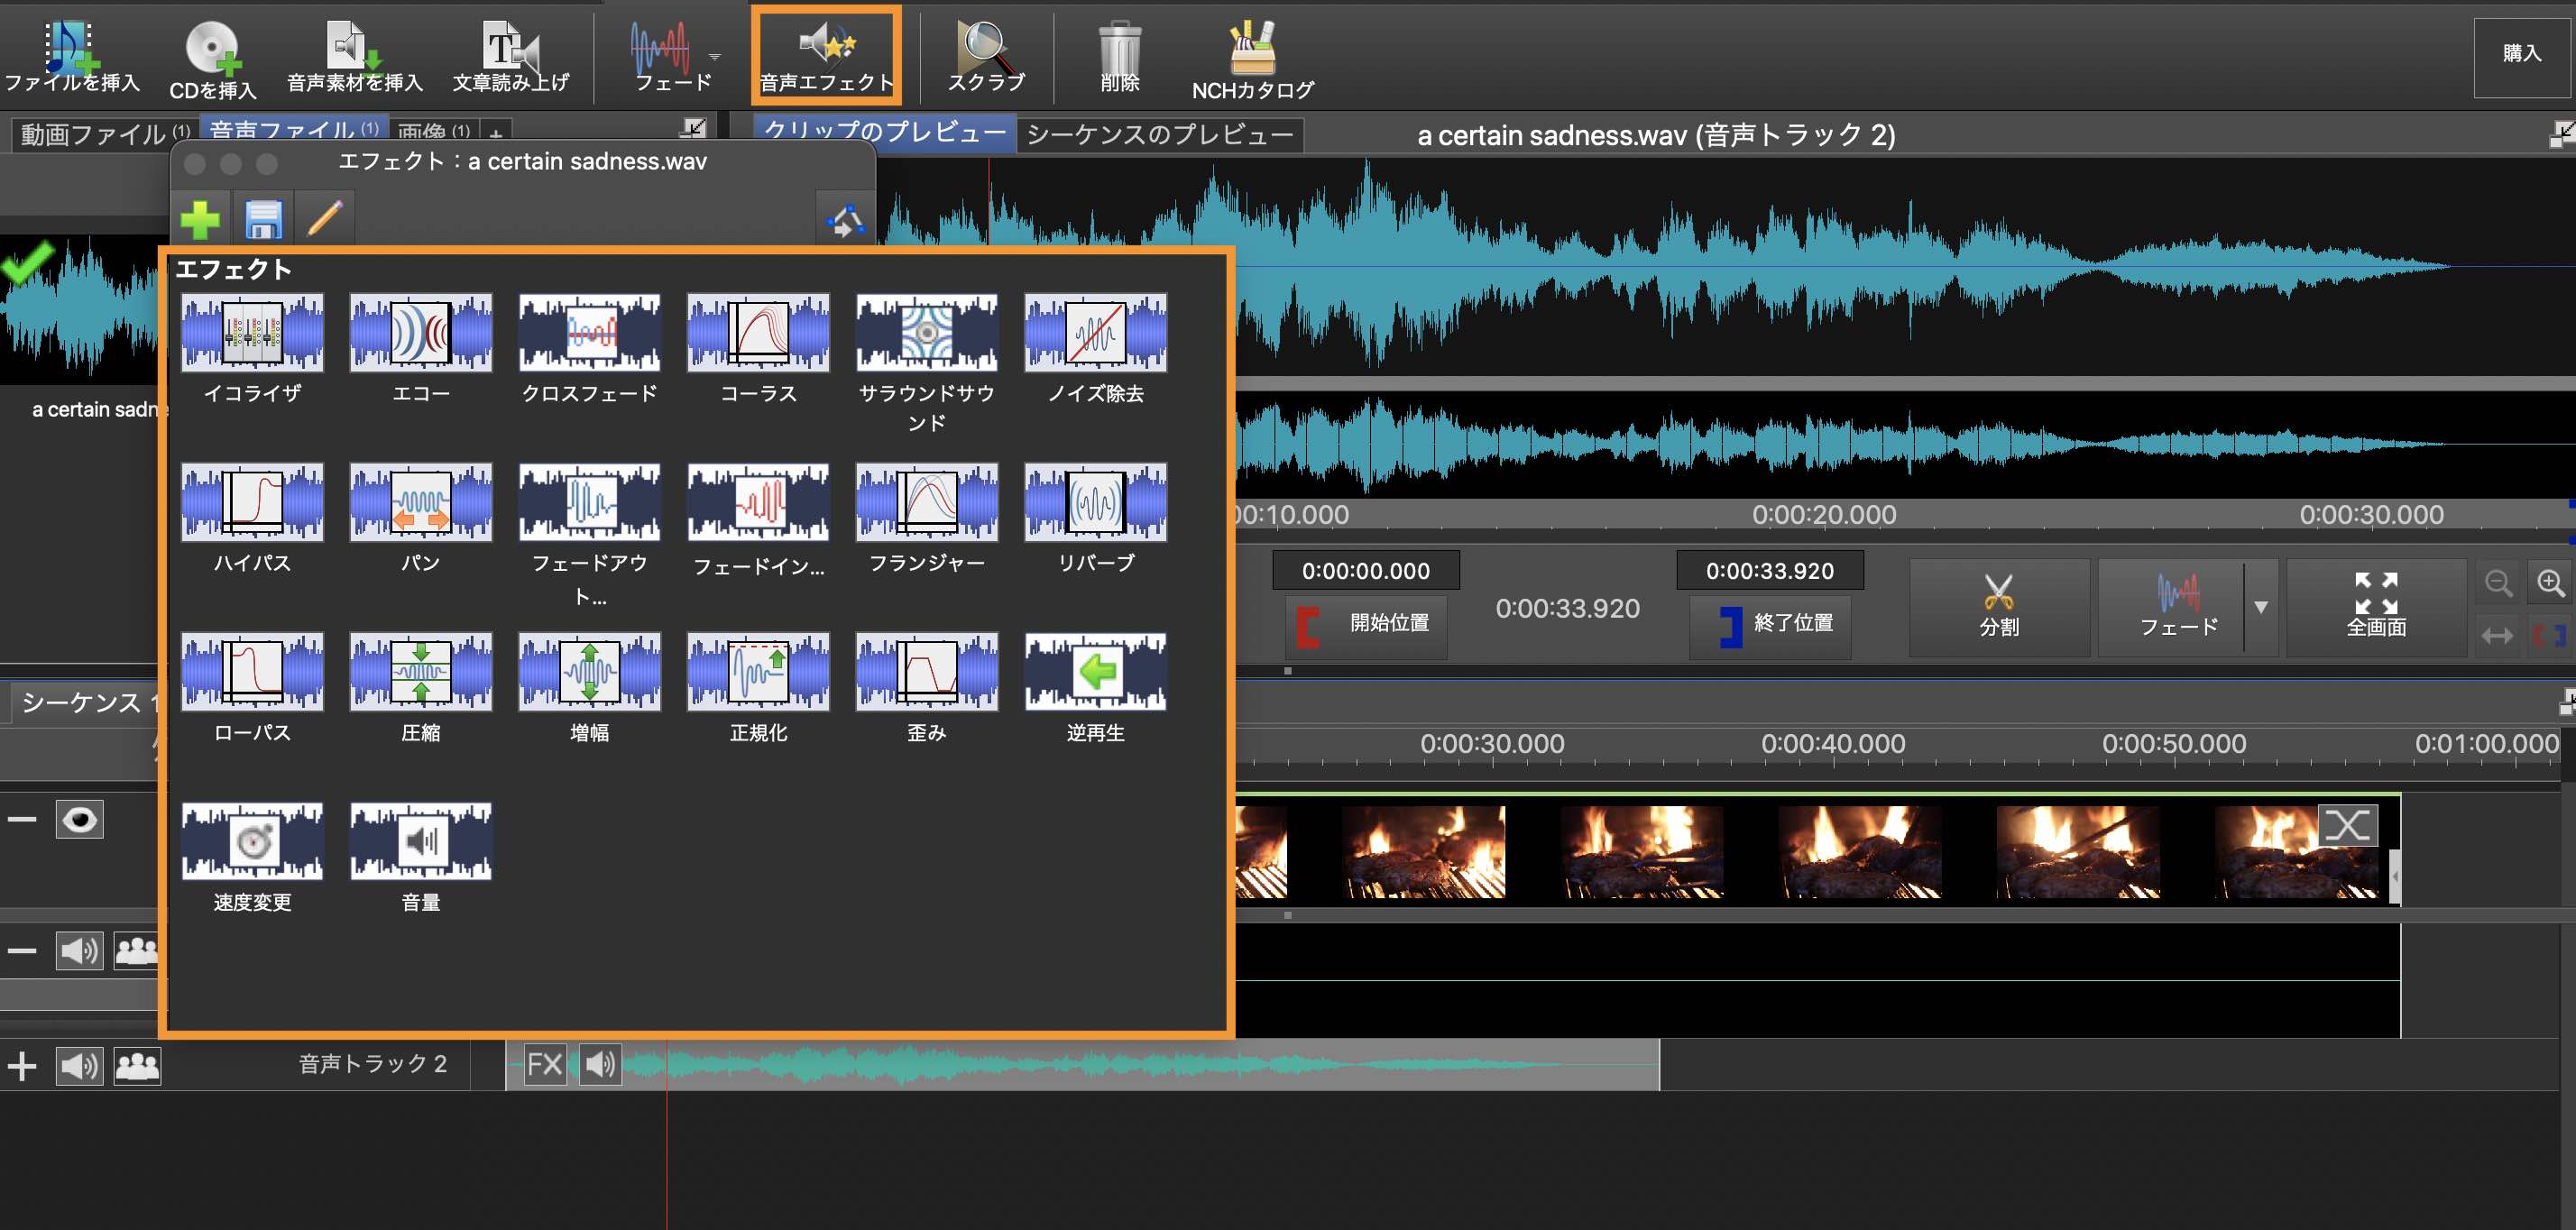The image size is (2576, 1230).
Task: Click the FX toggle on the audio track
Action: (x=545, y=1063)
